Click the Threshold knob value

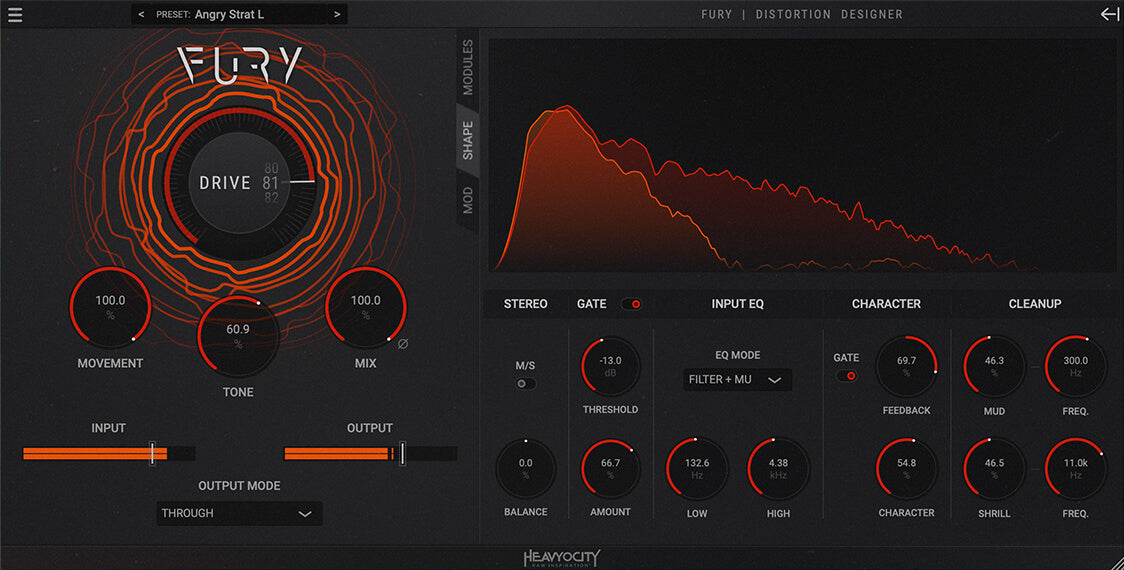tap(610, 366)
